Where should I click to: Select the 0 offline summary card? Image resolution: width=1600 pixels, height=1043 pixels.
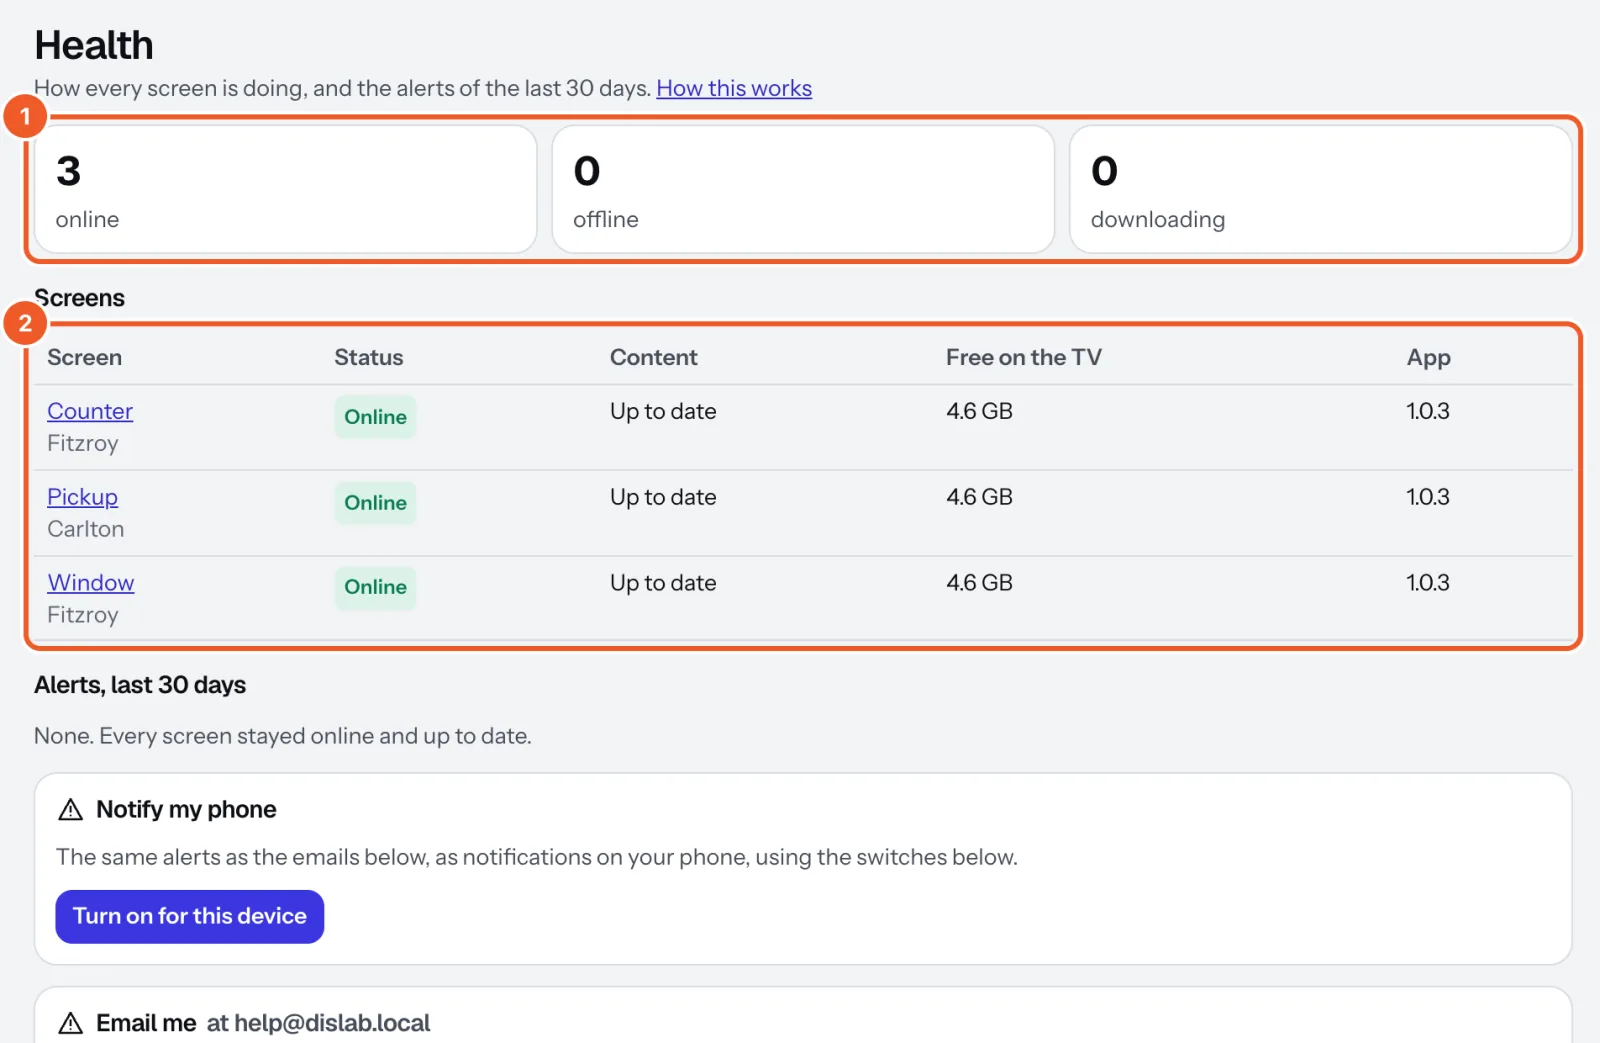click(x=803, y=189)
